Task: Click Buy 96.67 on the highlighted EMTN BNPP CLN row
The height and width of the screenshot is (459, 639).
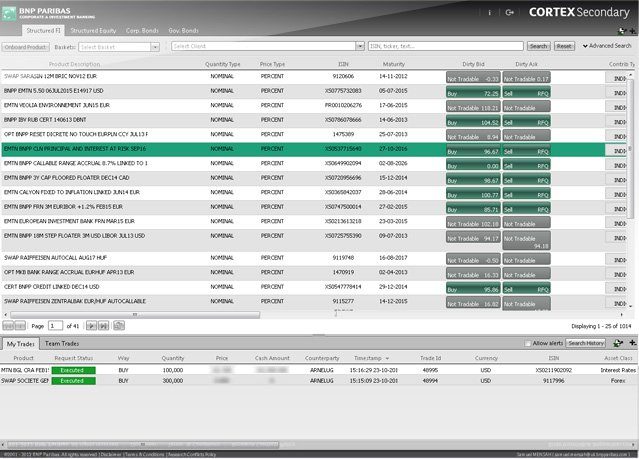Action: click(473, 150)
